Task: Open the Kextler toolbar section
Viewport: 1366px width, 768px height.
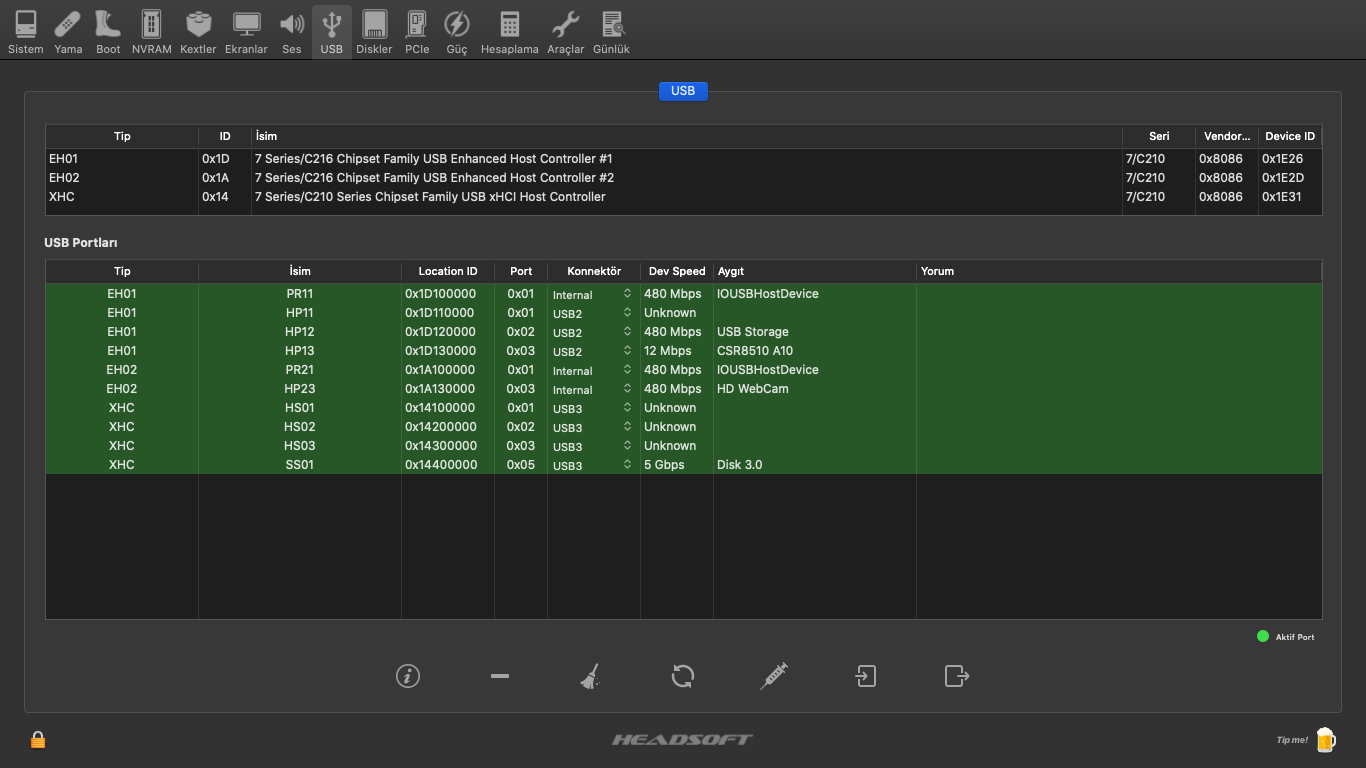Action: pyautogui.click(x=198, y=32)
